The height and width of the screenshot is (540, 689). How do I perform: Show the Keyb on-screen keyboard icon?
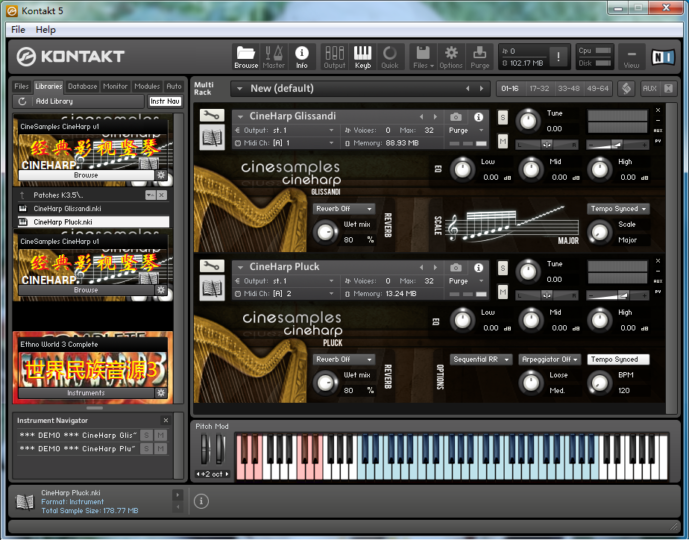[x=363, y=53]
